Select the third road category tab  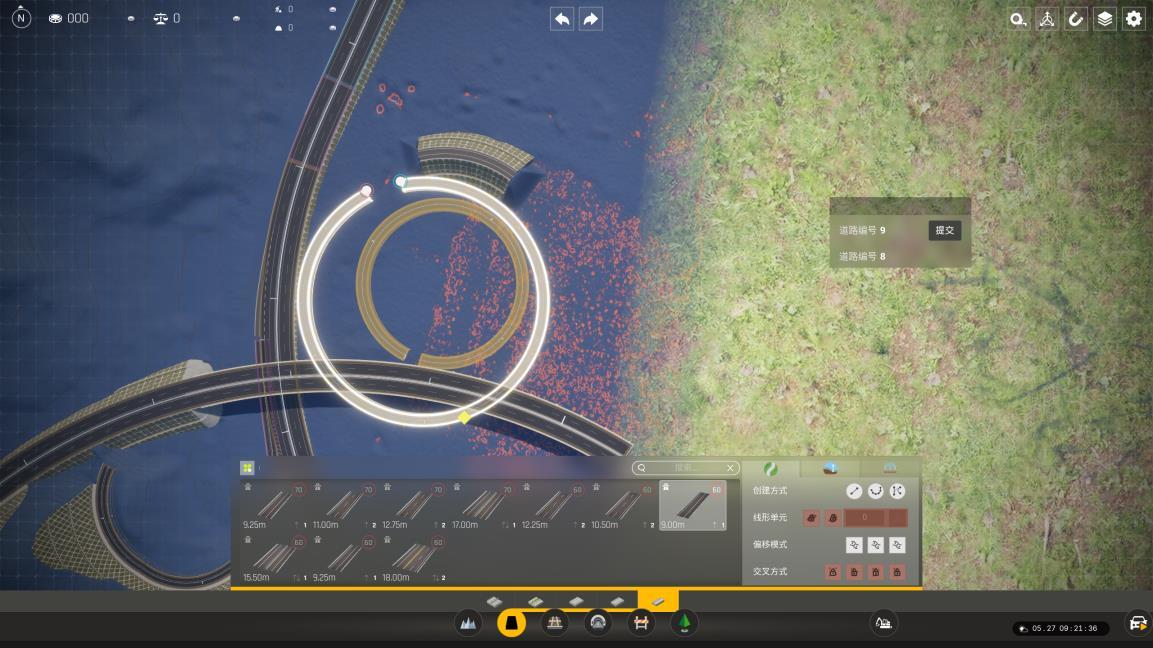pos(576,602)
